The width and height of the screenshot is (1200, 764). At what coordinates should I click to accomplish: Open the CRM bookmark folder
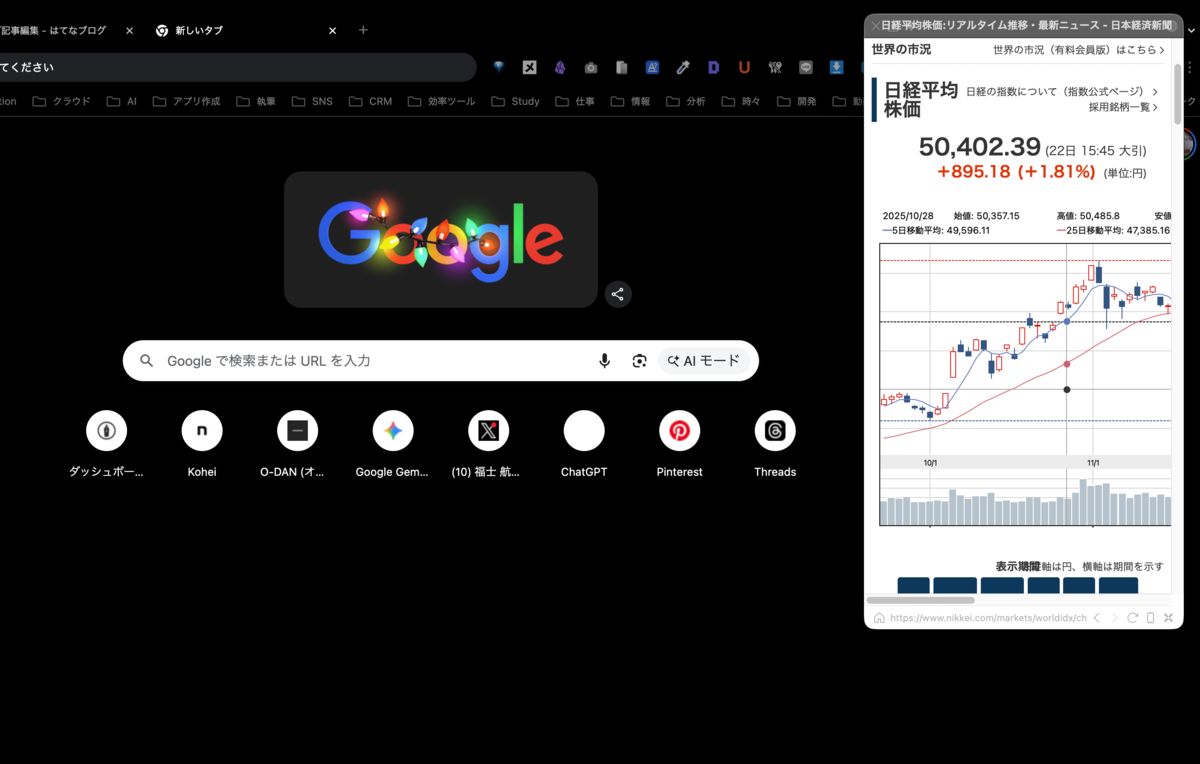pos(370,101)
